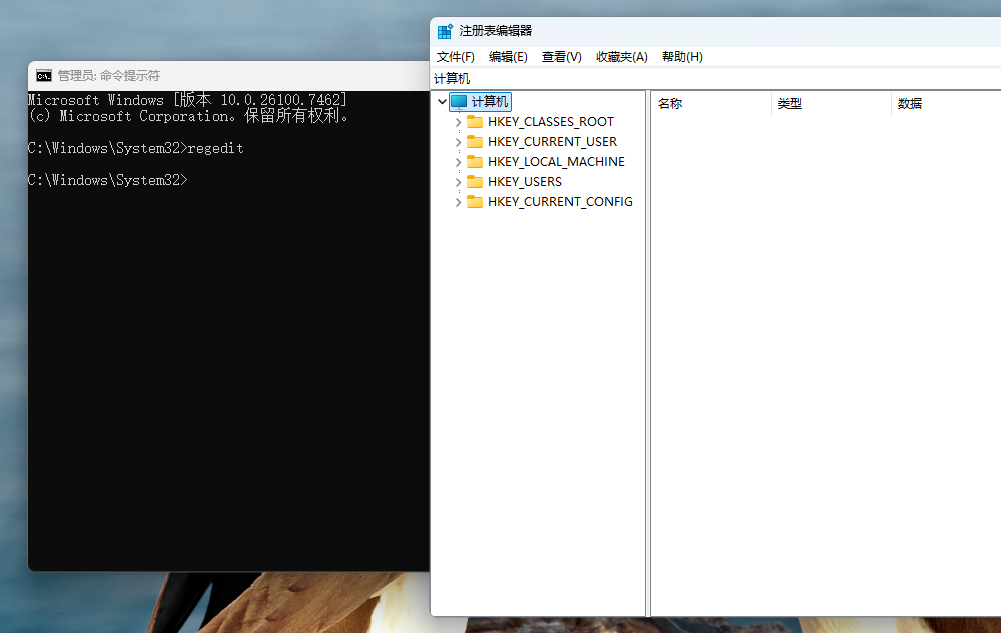1001x633 pixels.
Task: Expand HKEY_USERS branch
Action: point(458,182)
